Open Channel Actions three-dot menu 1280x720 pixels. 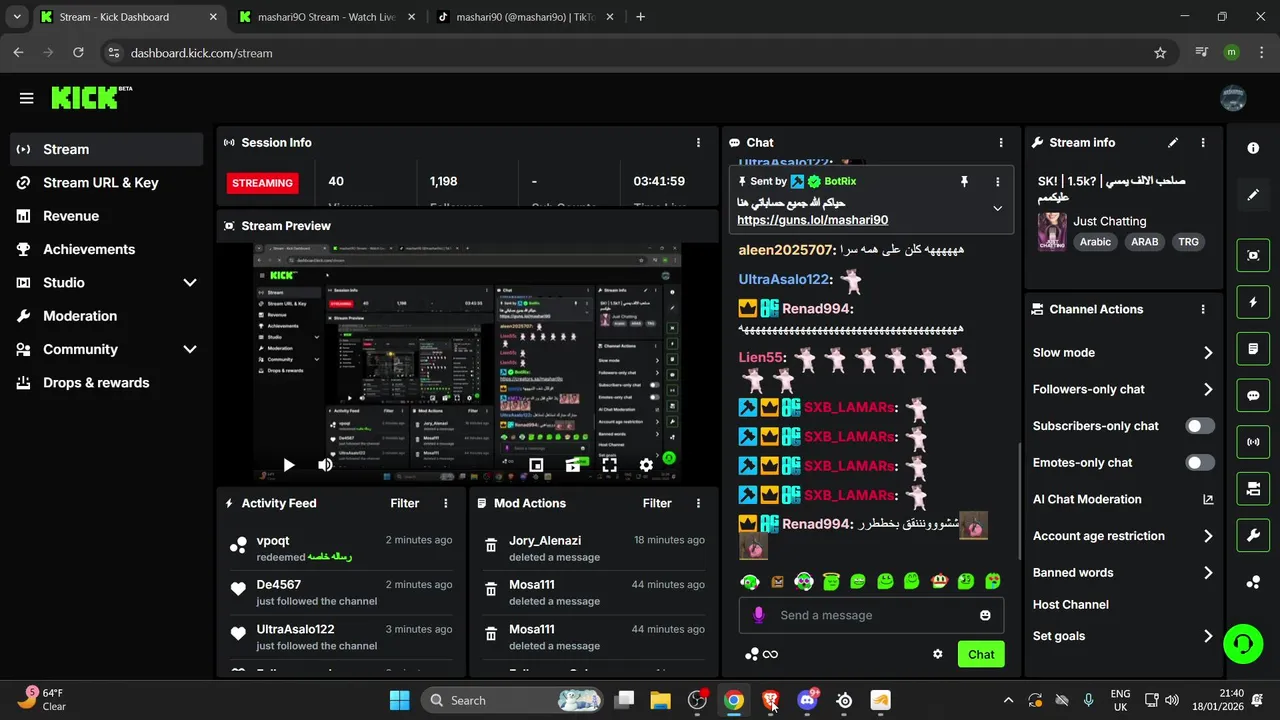(1203, 310)
